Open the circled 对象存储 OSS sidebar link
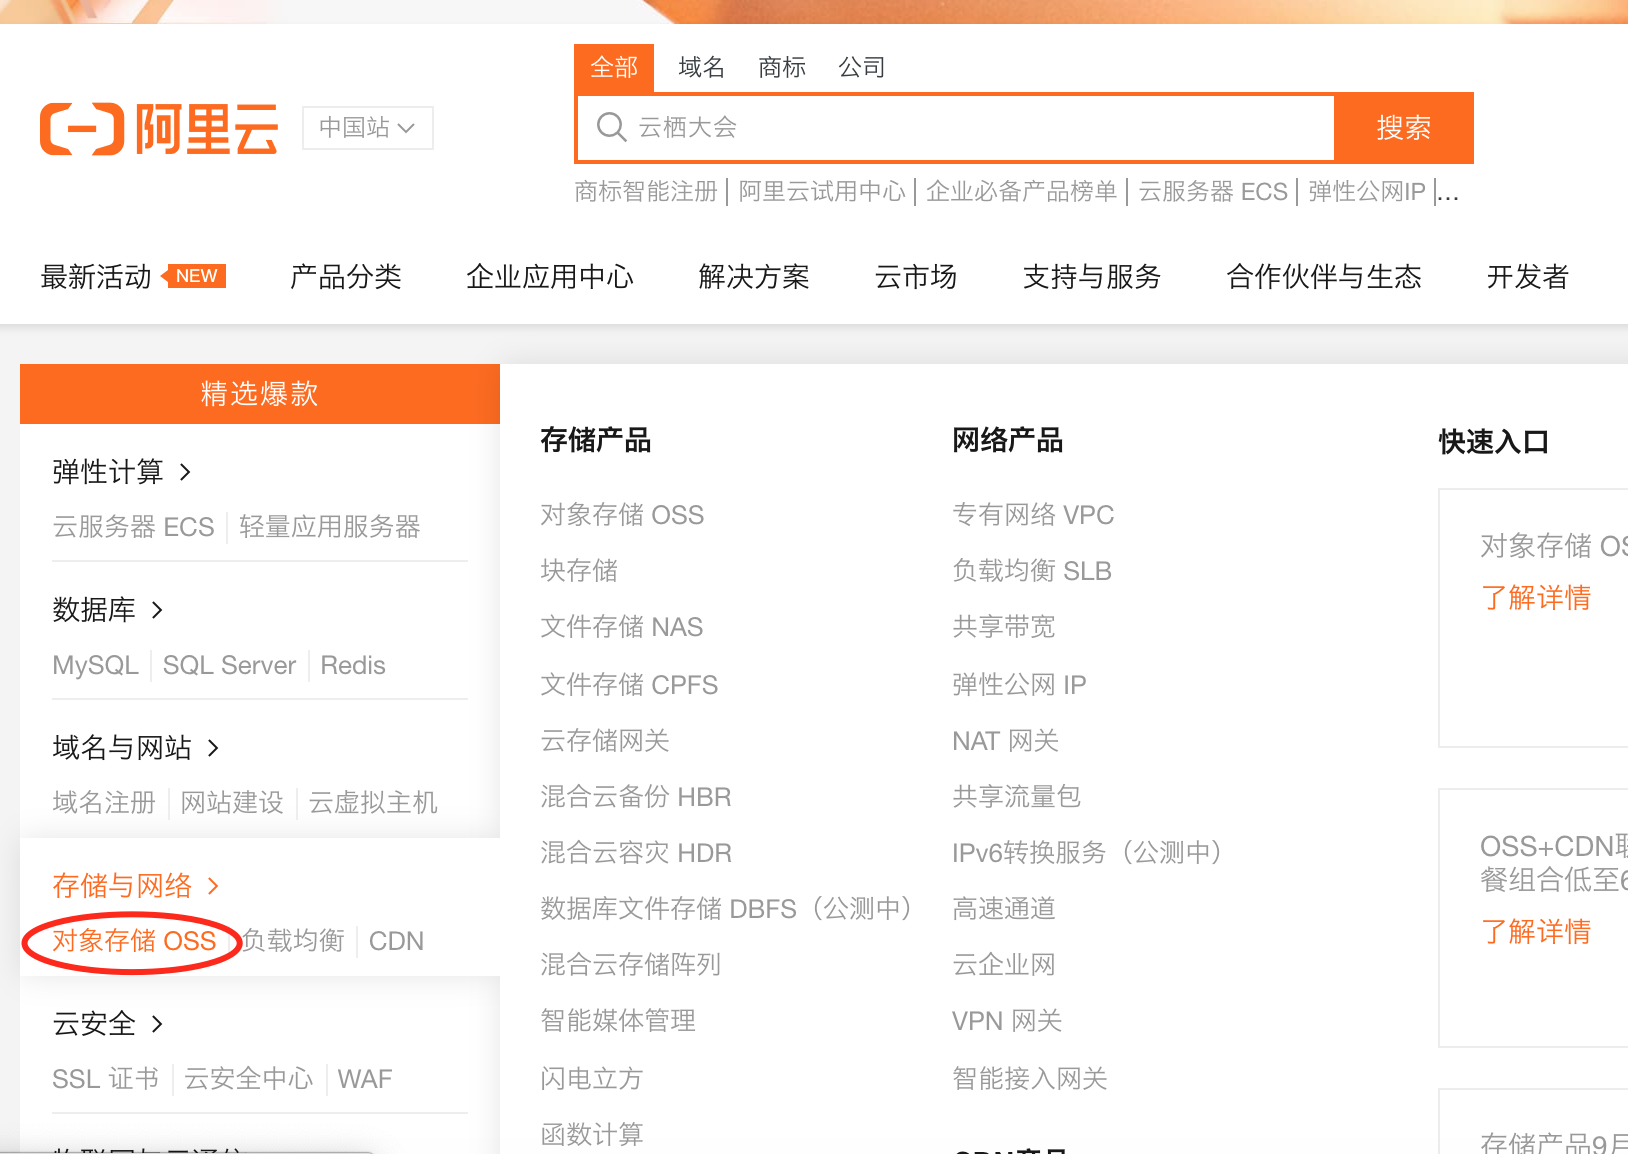This screenshot has width=1628, height=1154. 134,941
